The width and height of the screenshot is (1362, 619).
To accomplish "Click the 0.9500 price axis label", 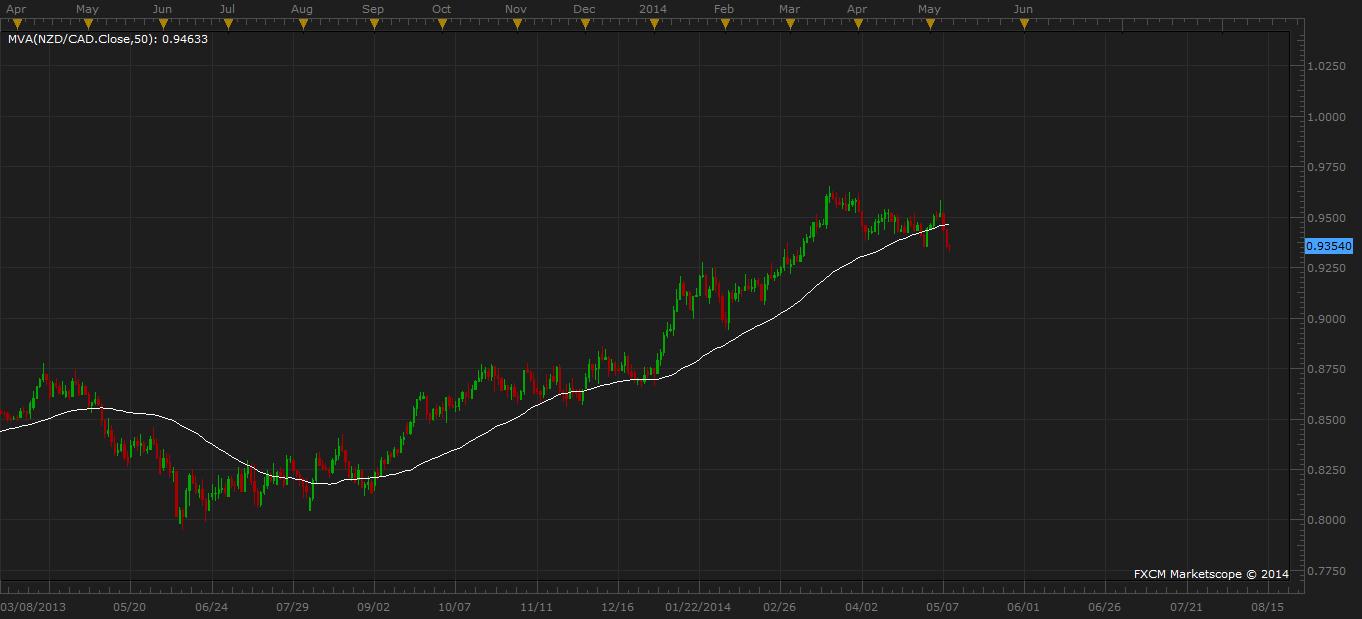I will coord(1326,217).
